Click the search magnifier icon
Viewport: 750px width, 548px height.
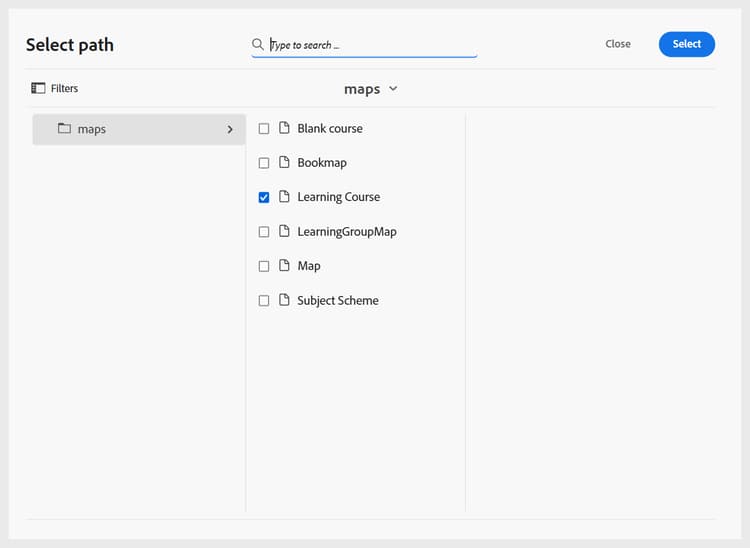(x=258, y=44)
